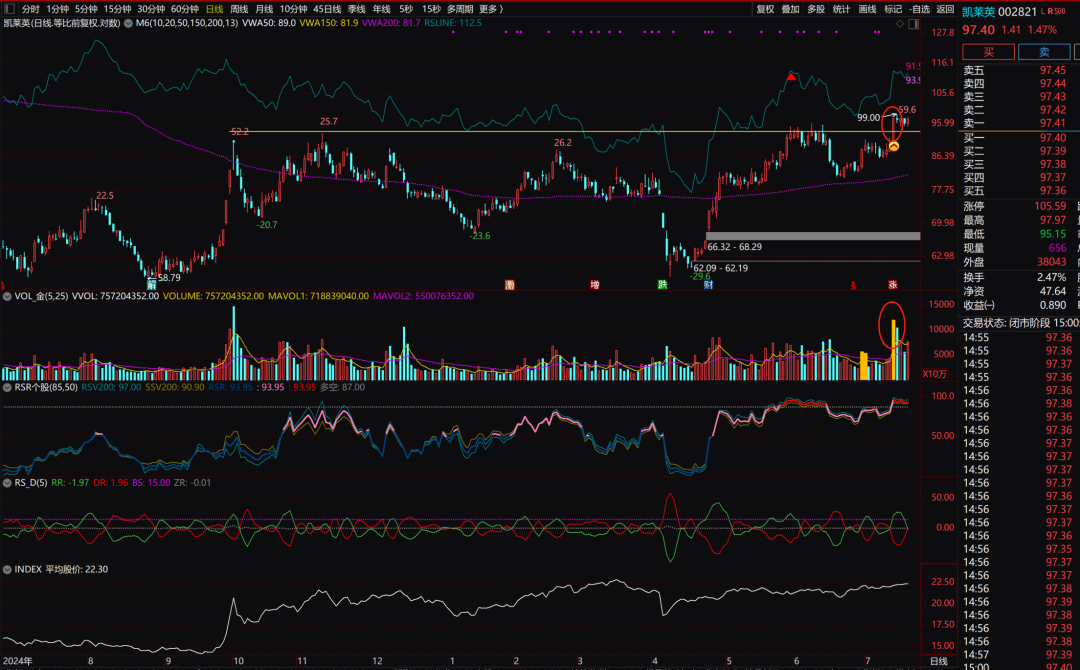This screenshot has width=1080, height=670.
Task: Select the 5分钟 period
Action: (x=86, y=9)
